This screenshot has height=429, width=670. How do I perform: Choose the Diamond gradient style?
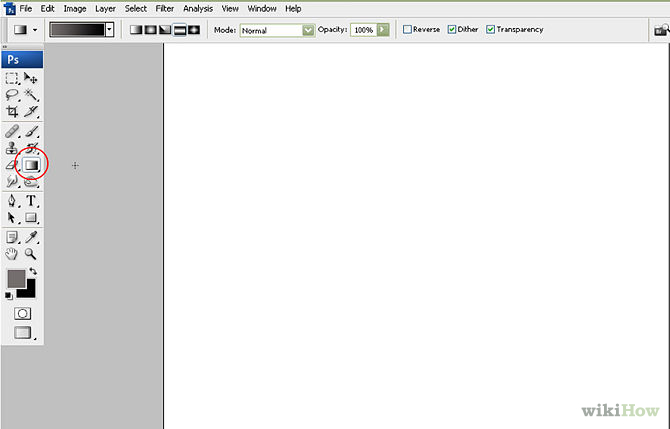[x=194, y=29]
